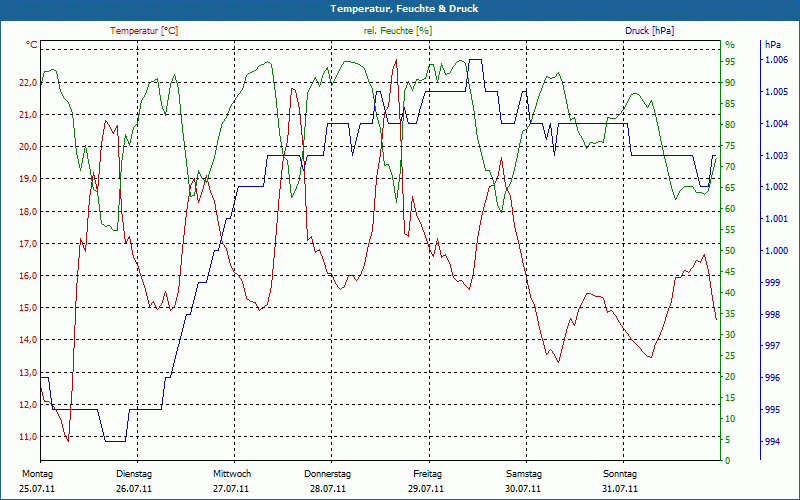
Task: Click the '22,0' temperature axis value
Action: [x=28, y=83]
